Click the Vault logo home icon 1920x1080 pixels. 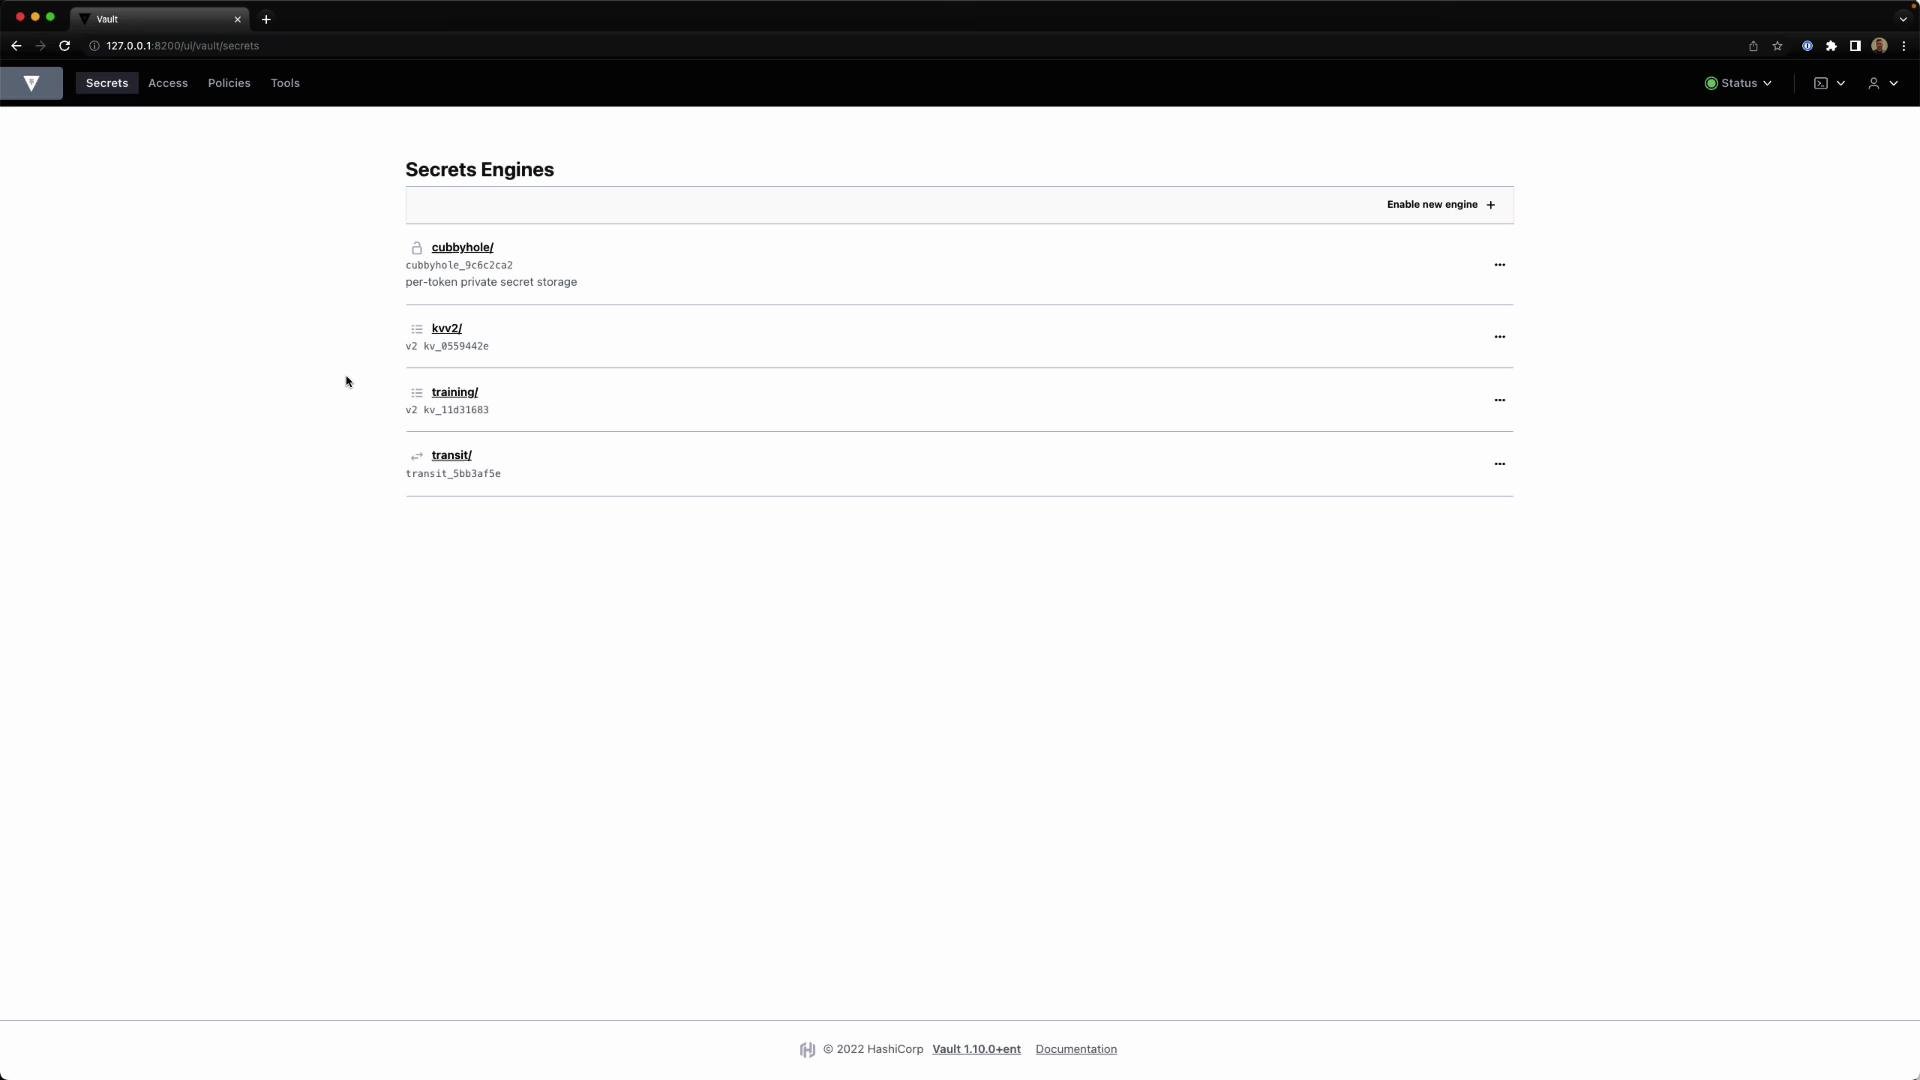[31, 83]
